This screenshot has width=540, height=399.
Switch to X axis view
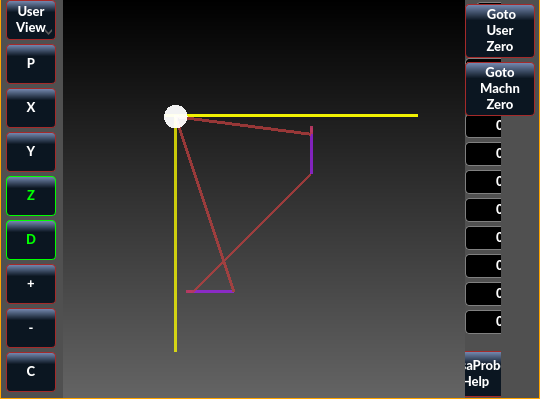(x=31, y=108)
